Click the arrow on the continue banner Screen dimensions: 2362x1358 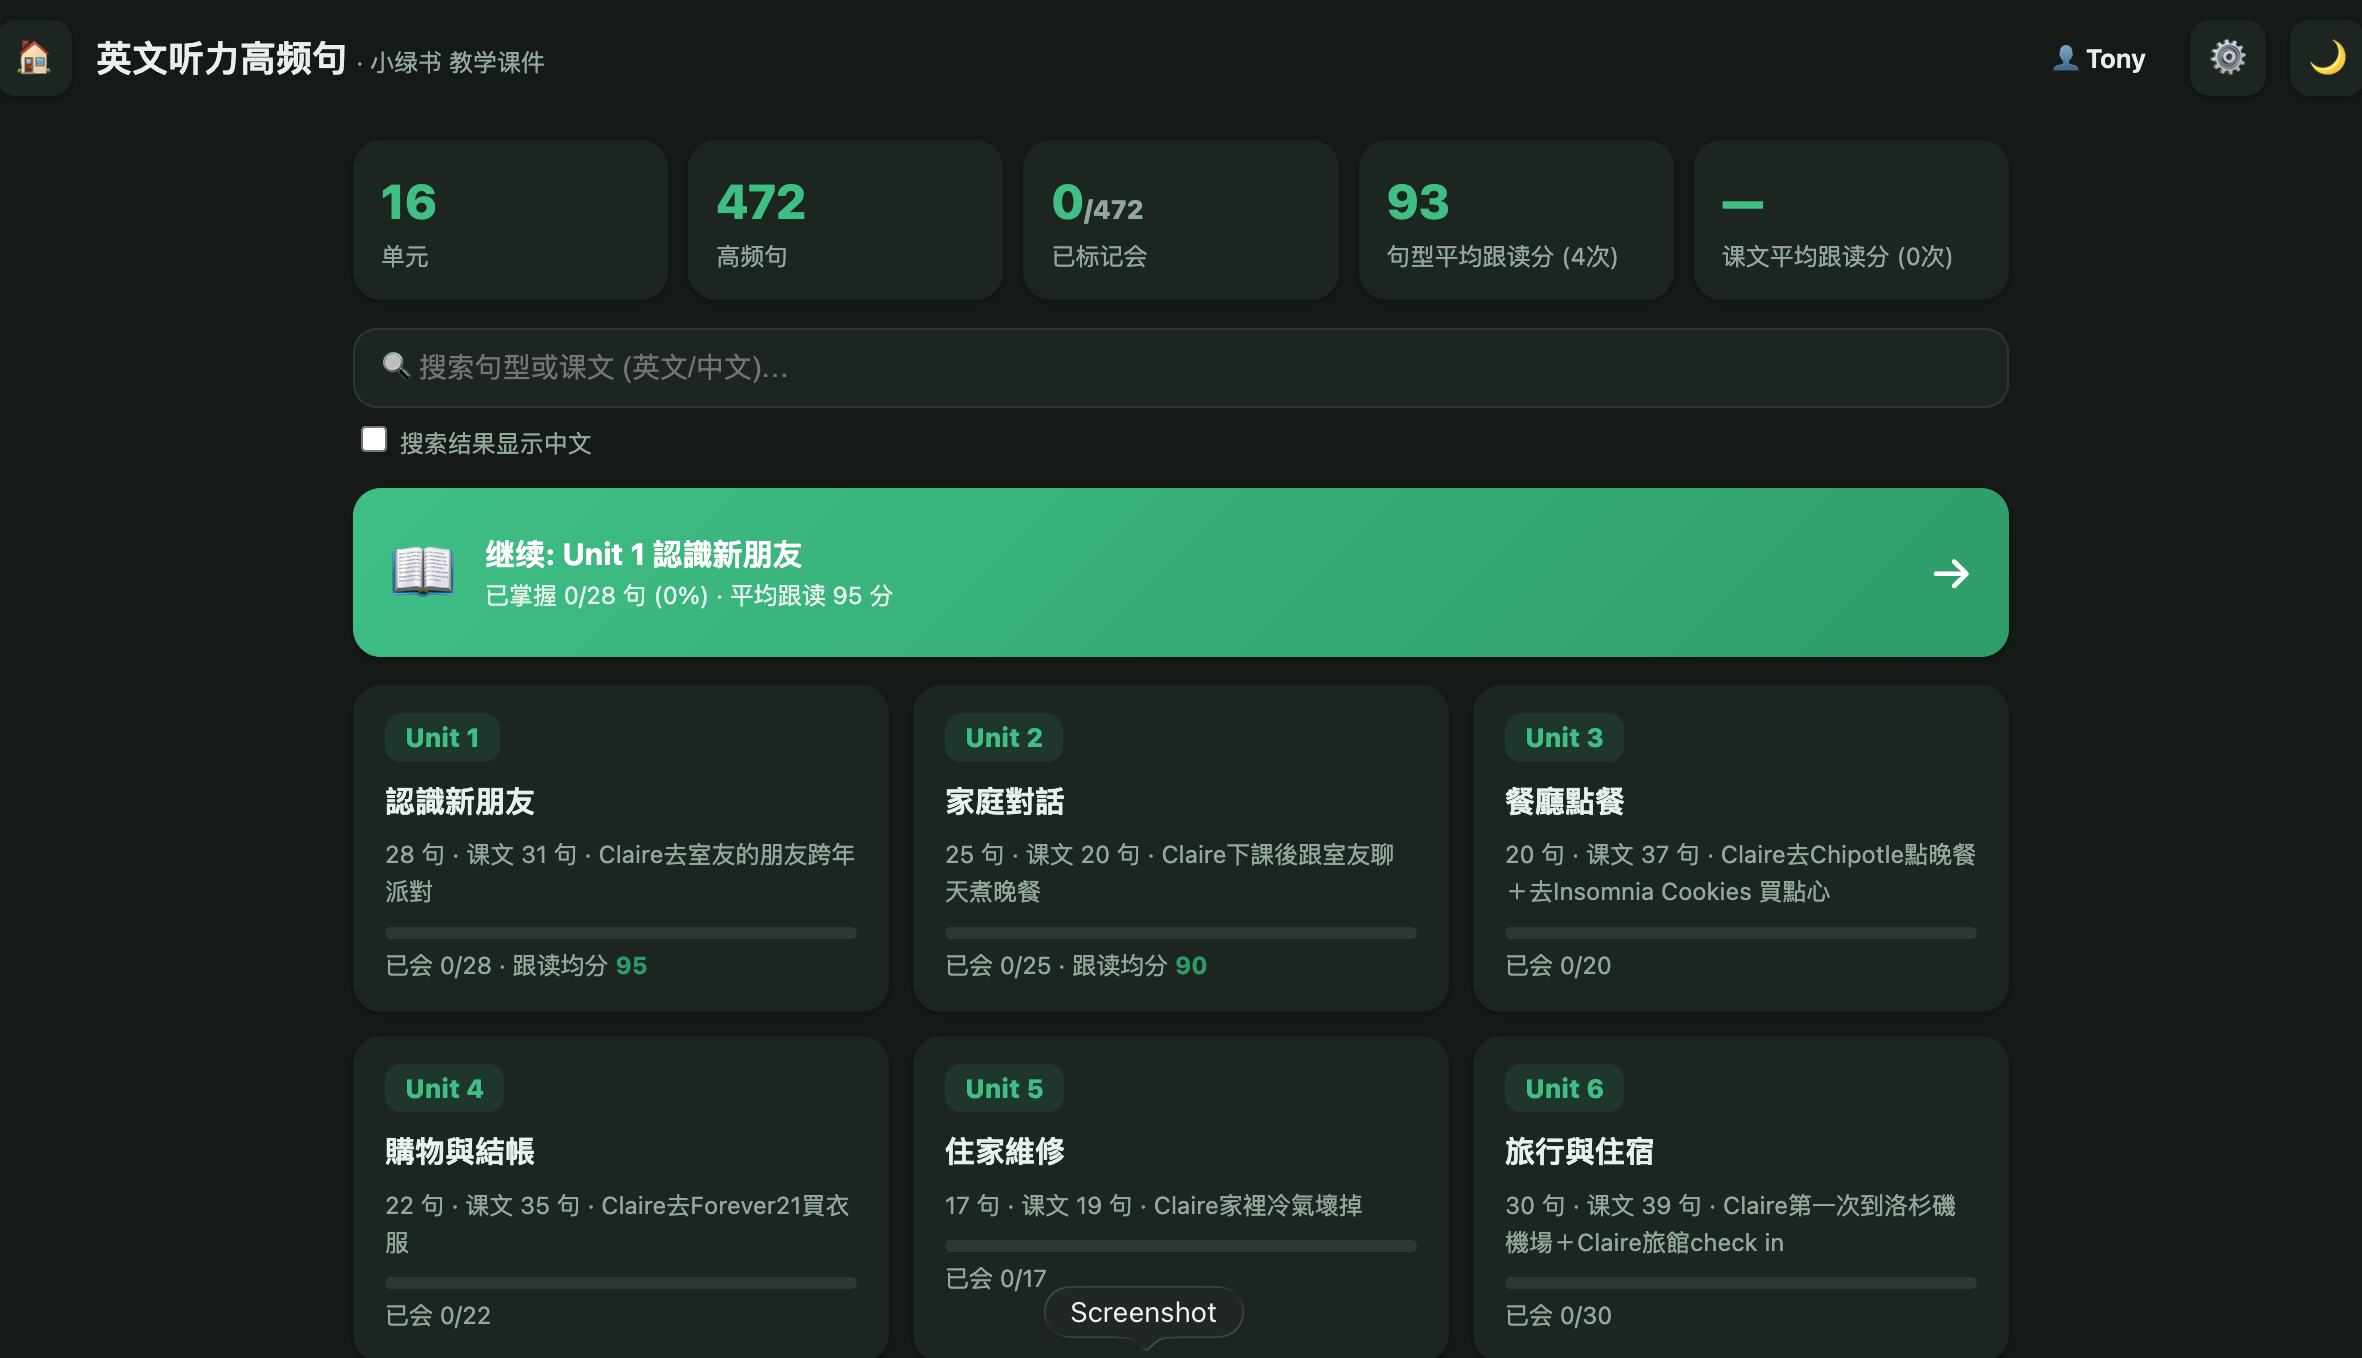pos(1951,573)
